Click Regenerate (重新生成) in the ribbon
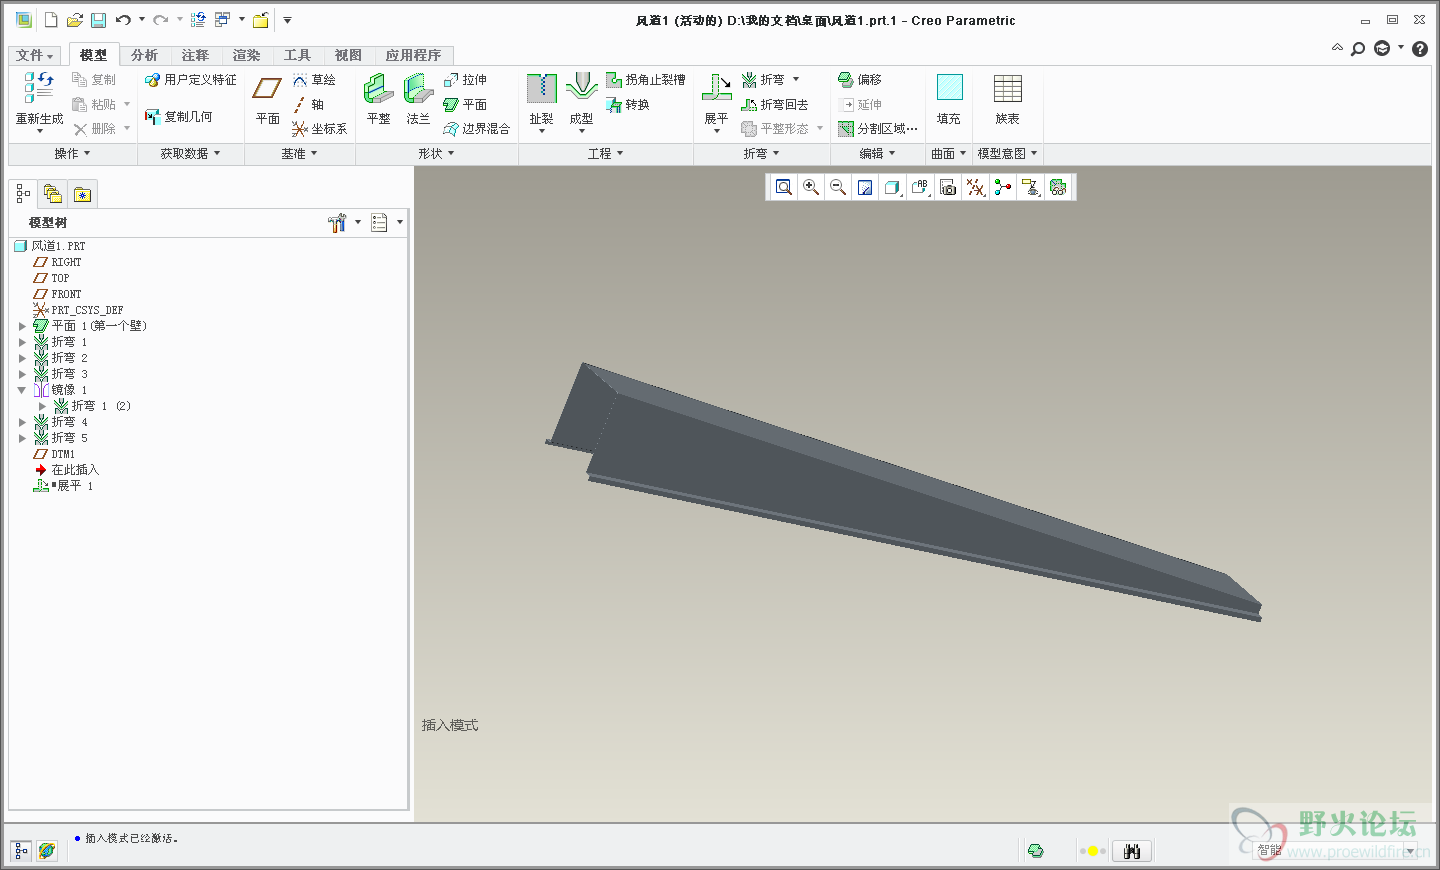Image resolution: width=1440 pixels, height=870 pixels. point(39,102)
